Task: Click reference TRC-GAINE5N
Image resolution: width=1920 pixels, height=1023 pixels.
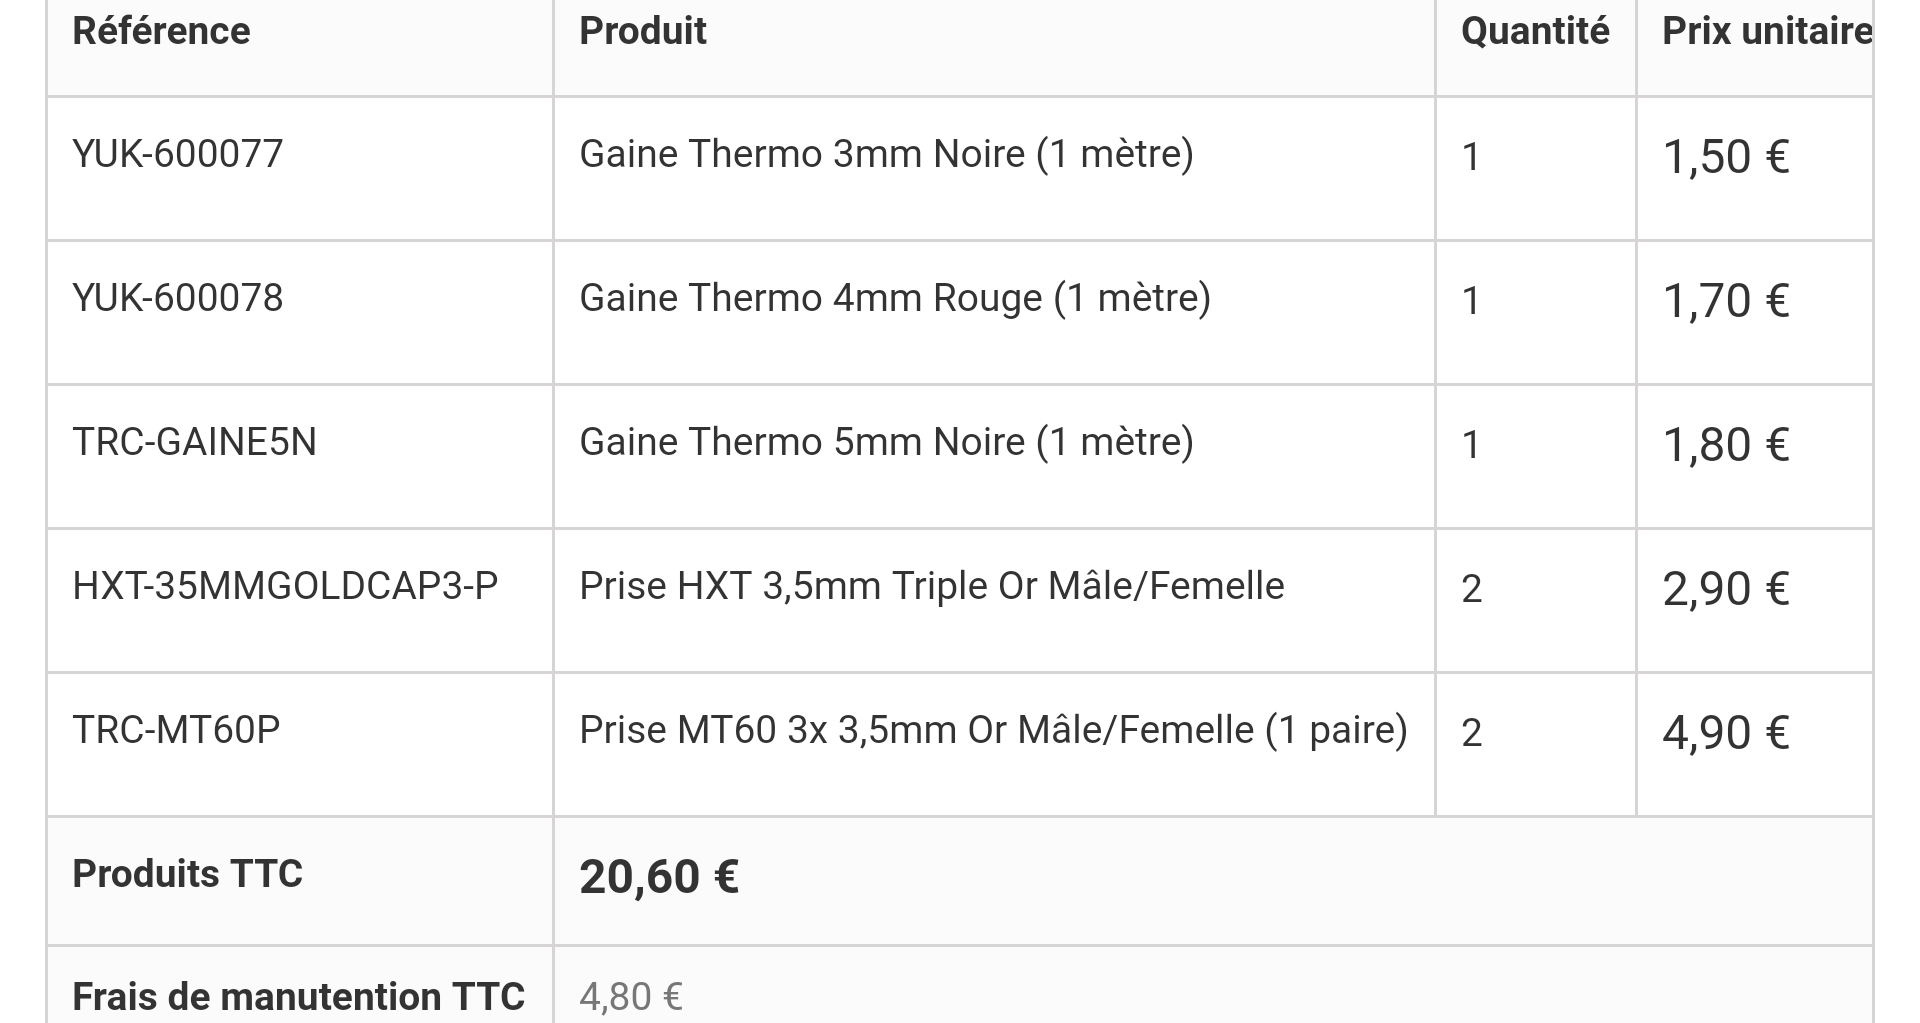Action: click(x=194, y=442)
